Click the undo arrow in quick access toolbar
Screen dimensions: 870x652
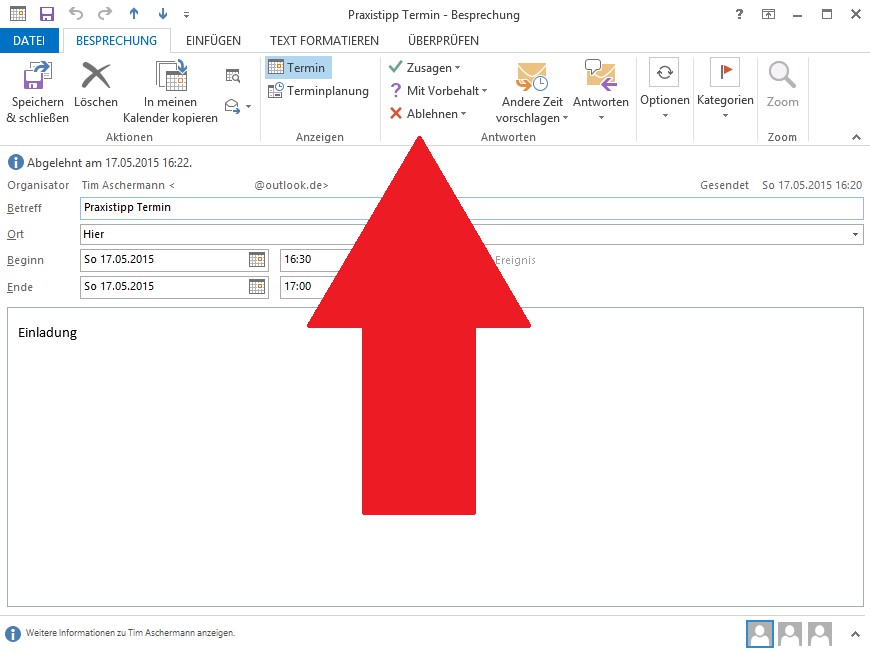pos(76,14)
